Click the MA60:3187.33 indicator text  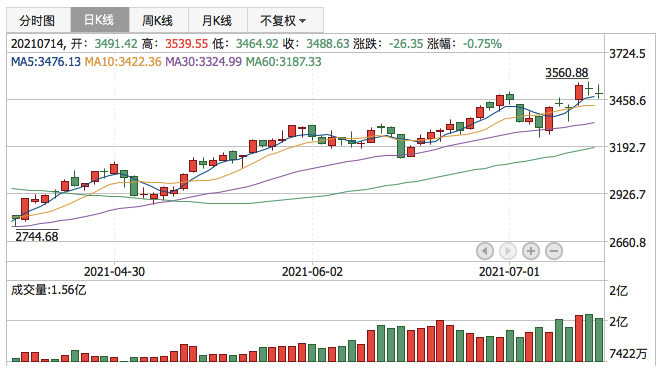(x=283, y=62)
